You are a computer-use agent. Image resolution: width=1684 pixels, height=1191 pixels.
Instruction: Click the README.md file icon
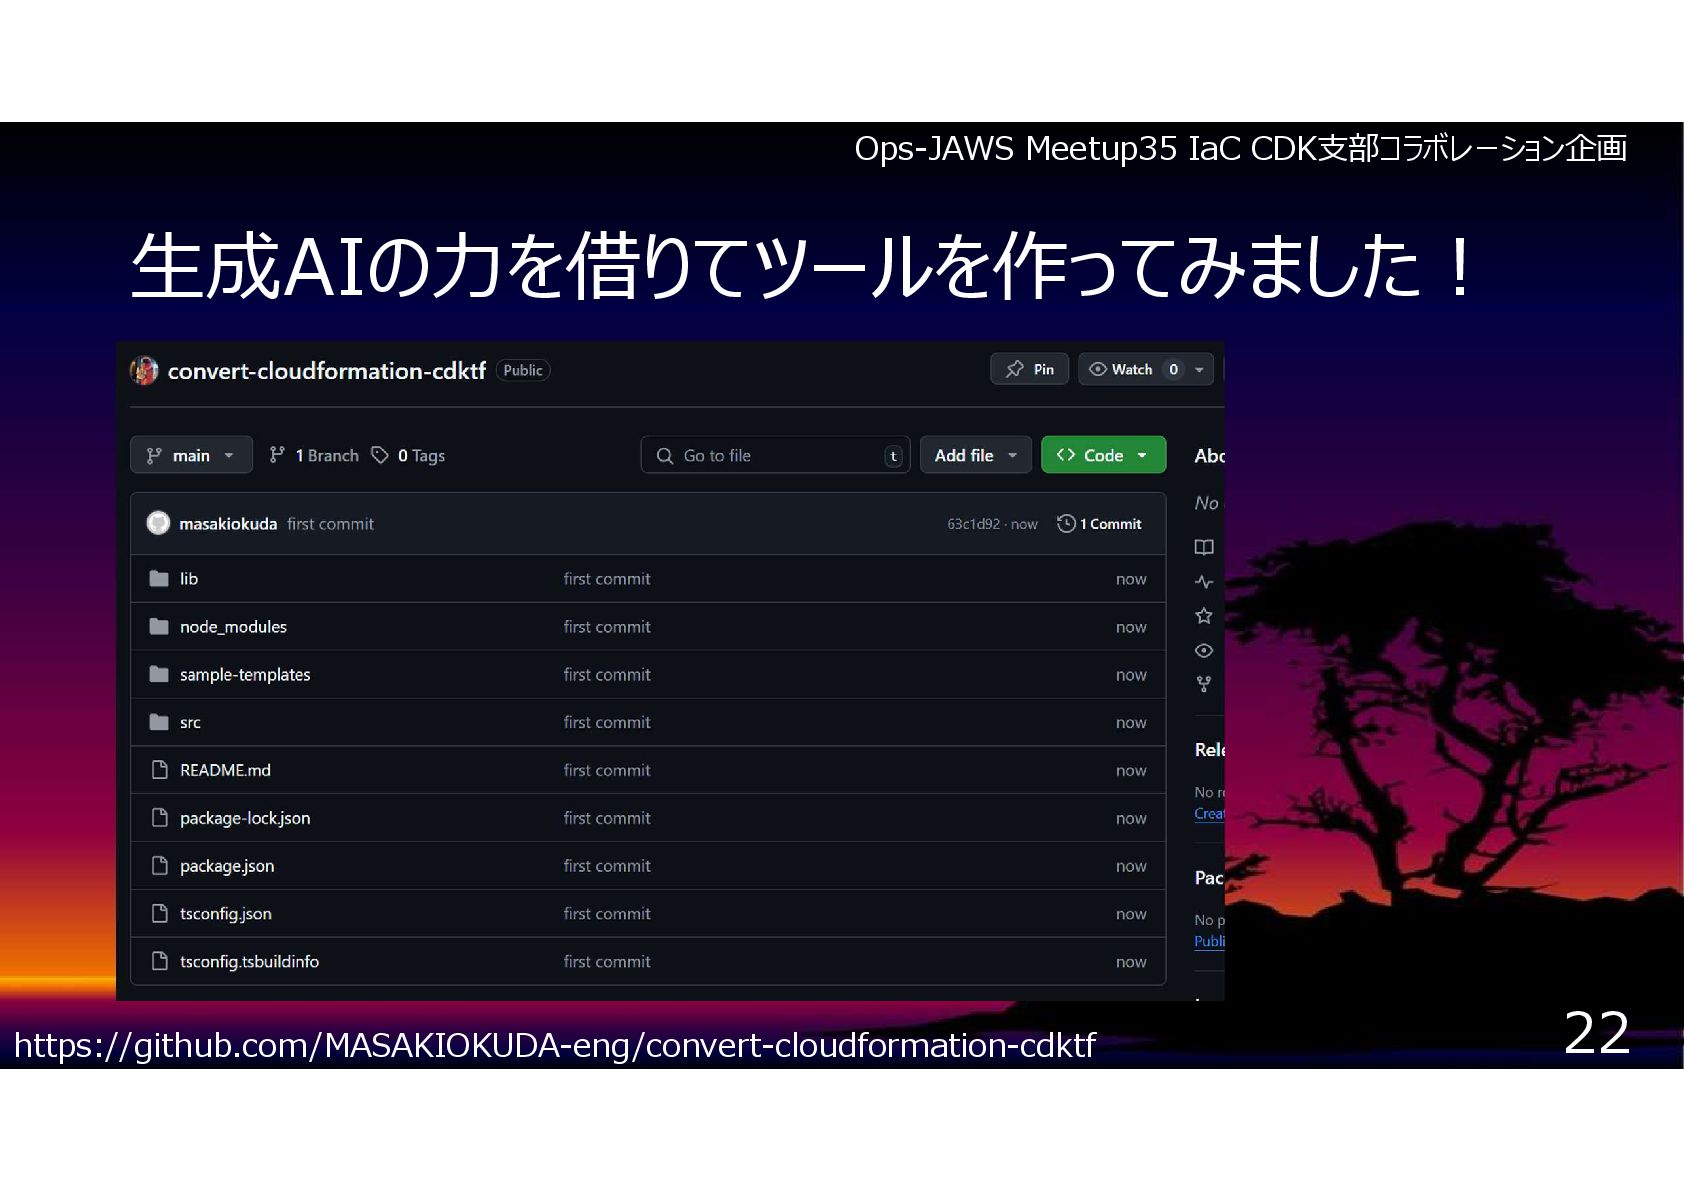click(159, 770)
